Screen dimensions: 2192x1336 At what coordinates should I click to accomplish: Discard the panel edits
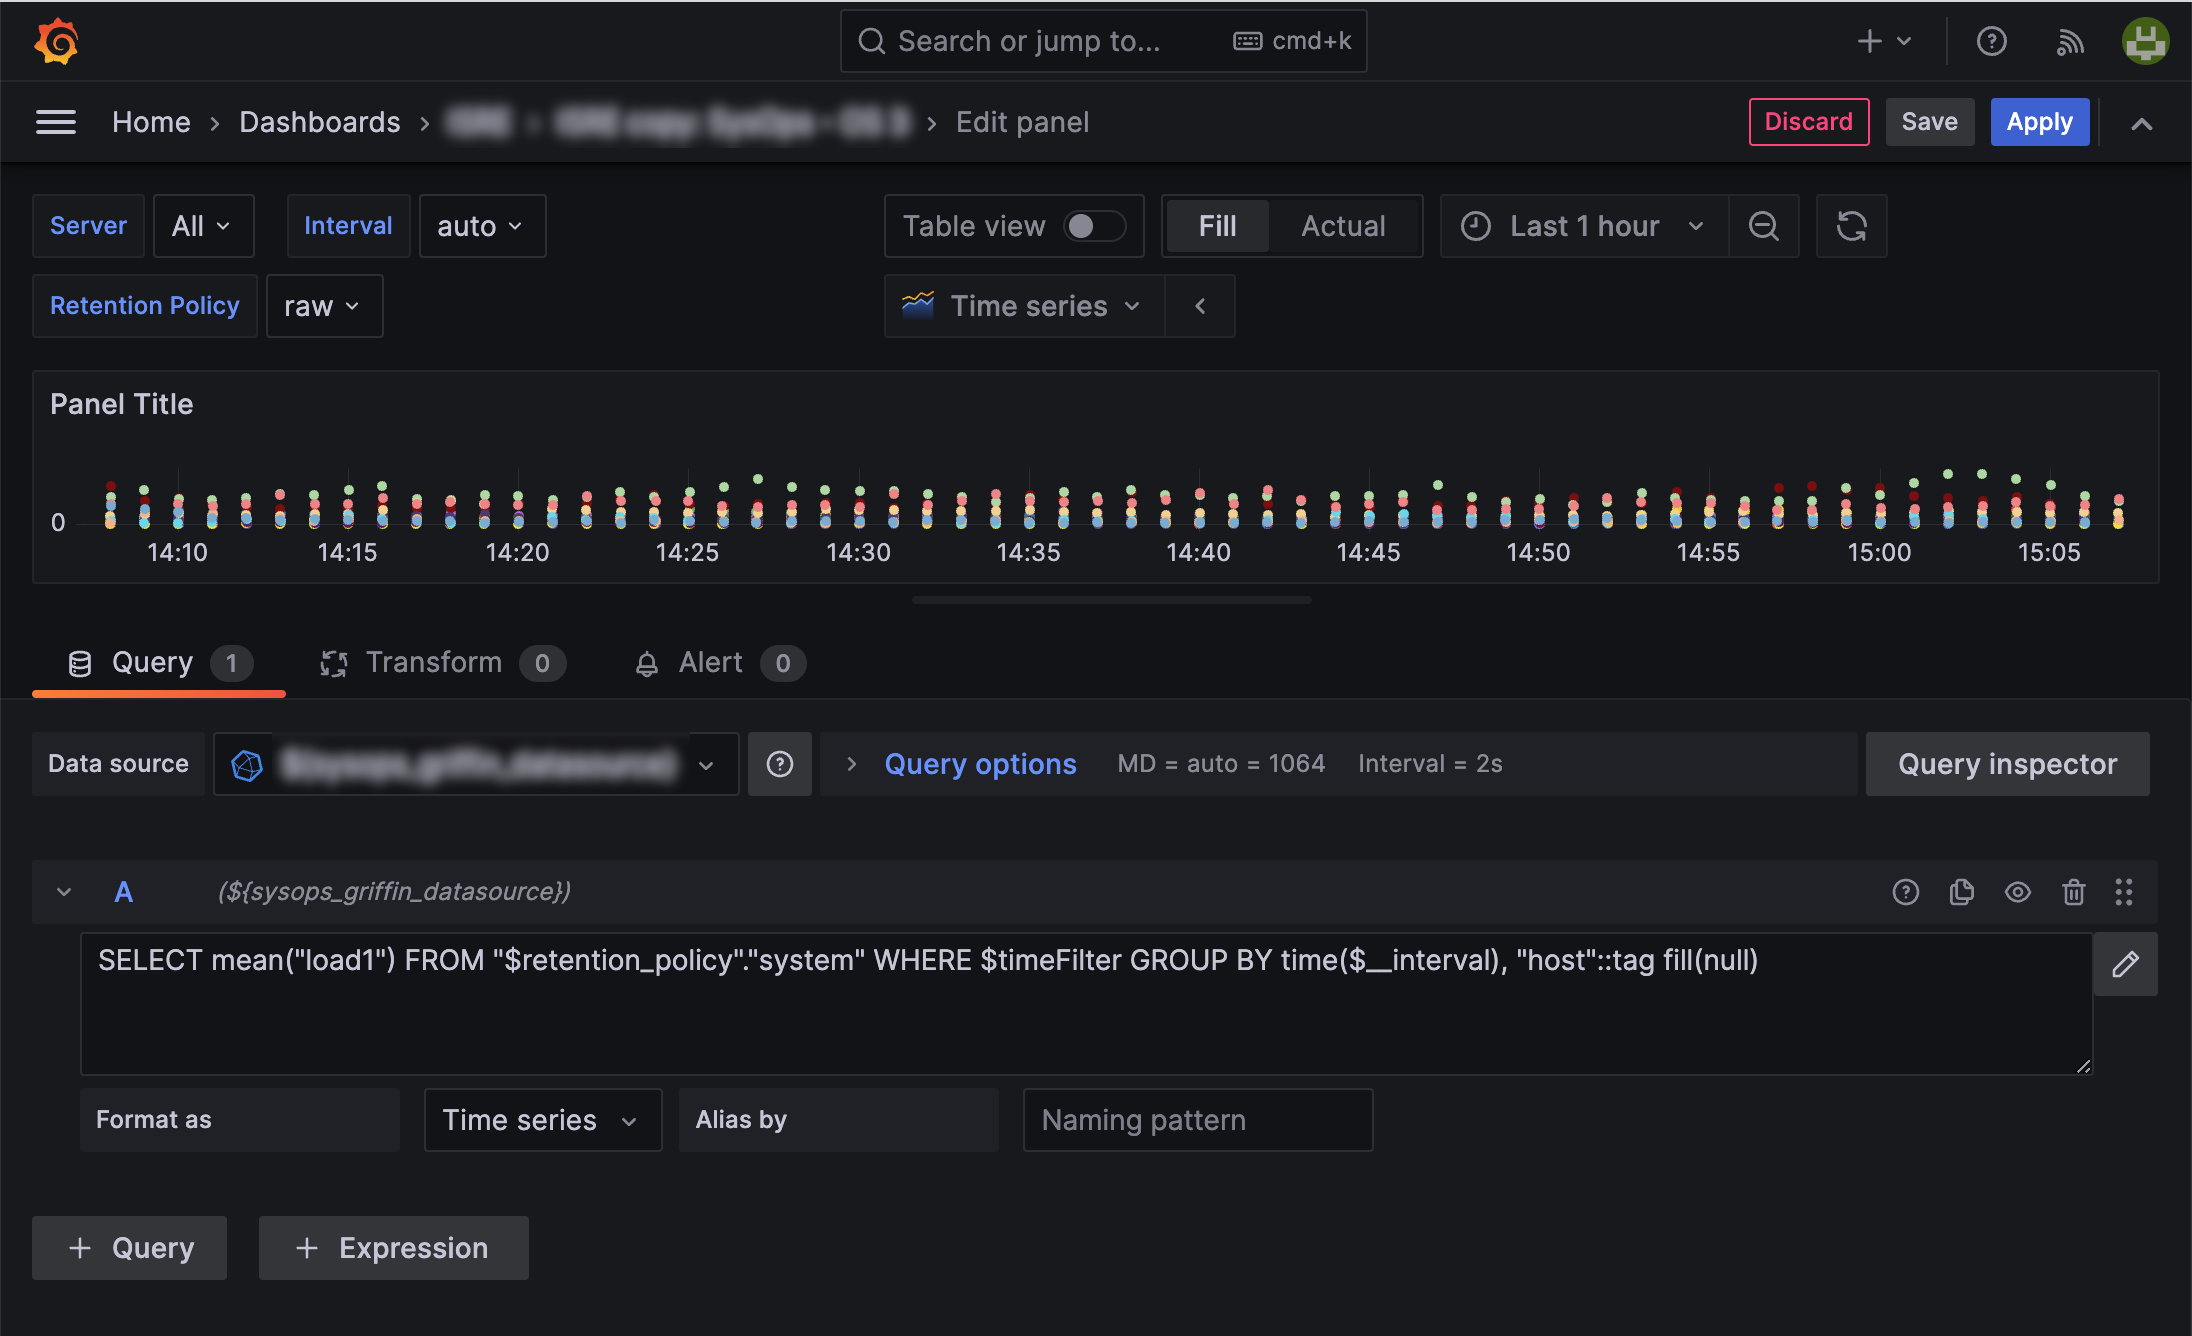point(1809,121)
